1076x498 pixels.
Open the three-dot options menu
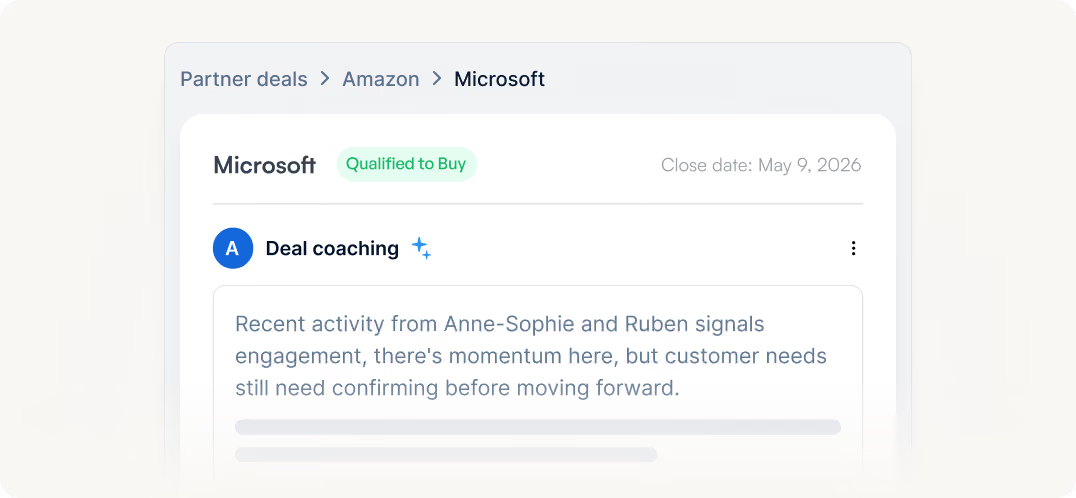click(853, 248)
